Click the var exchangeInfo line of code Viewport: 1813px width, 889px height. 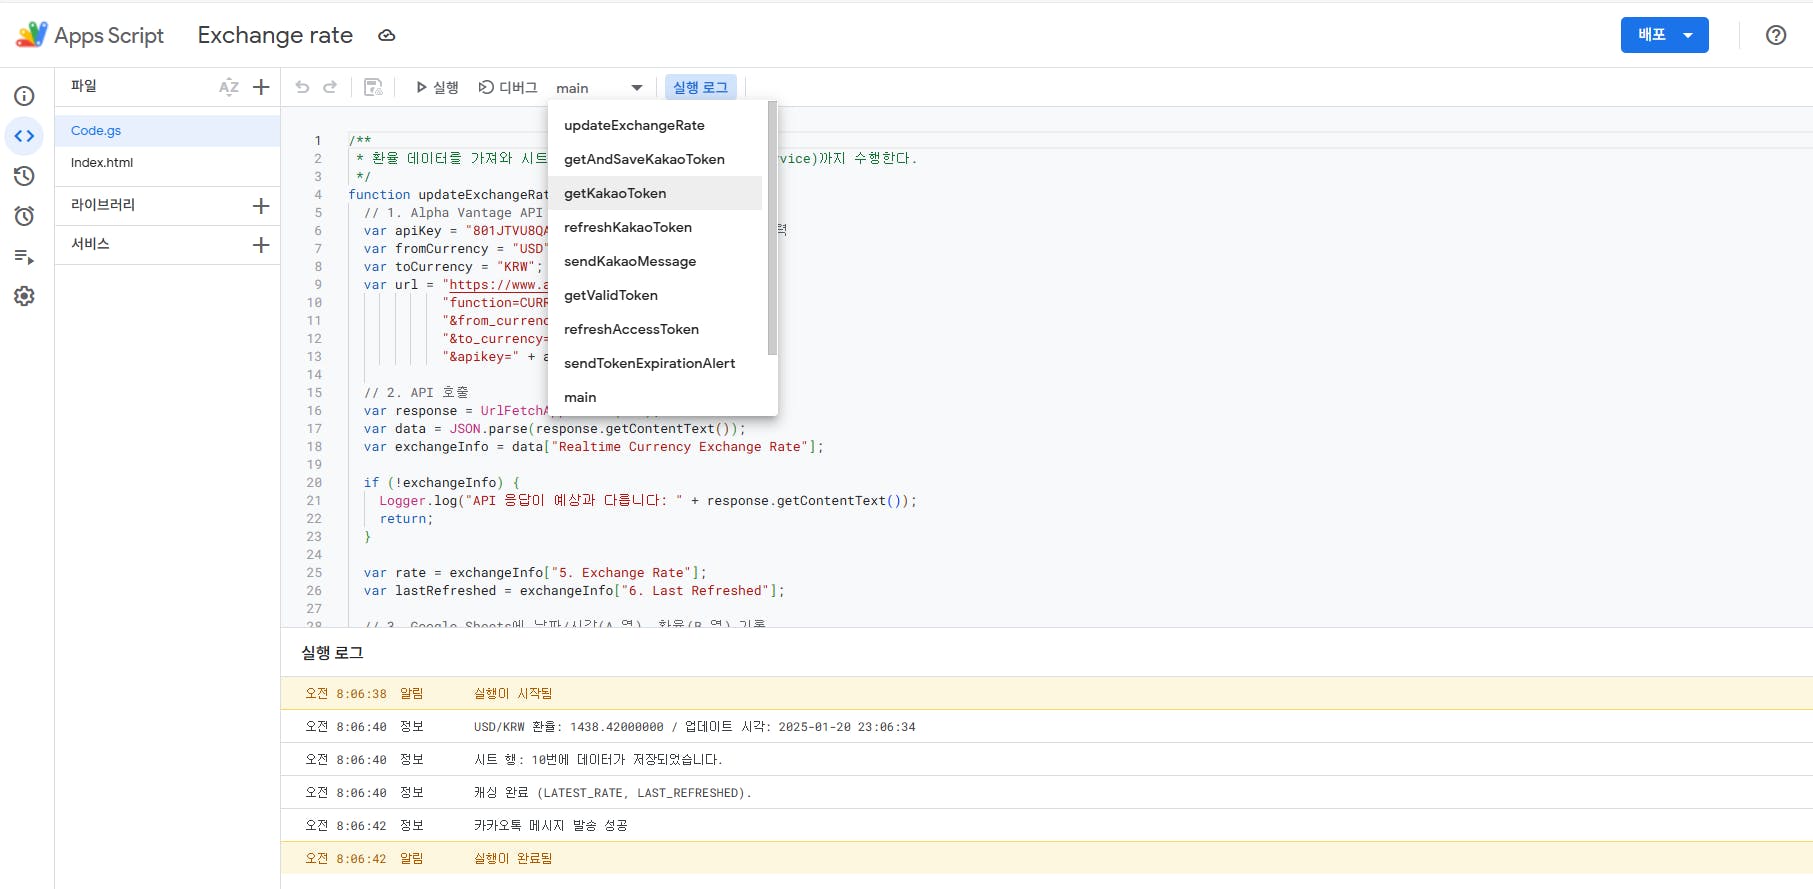click(x=594, y=447)
